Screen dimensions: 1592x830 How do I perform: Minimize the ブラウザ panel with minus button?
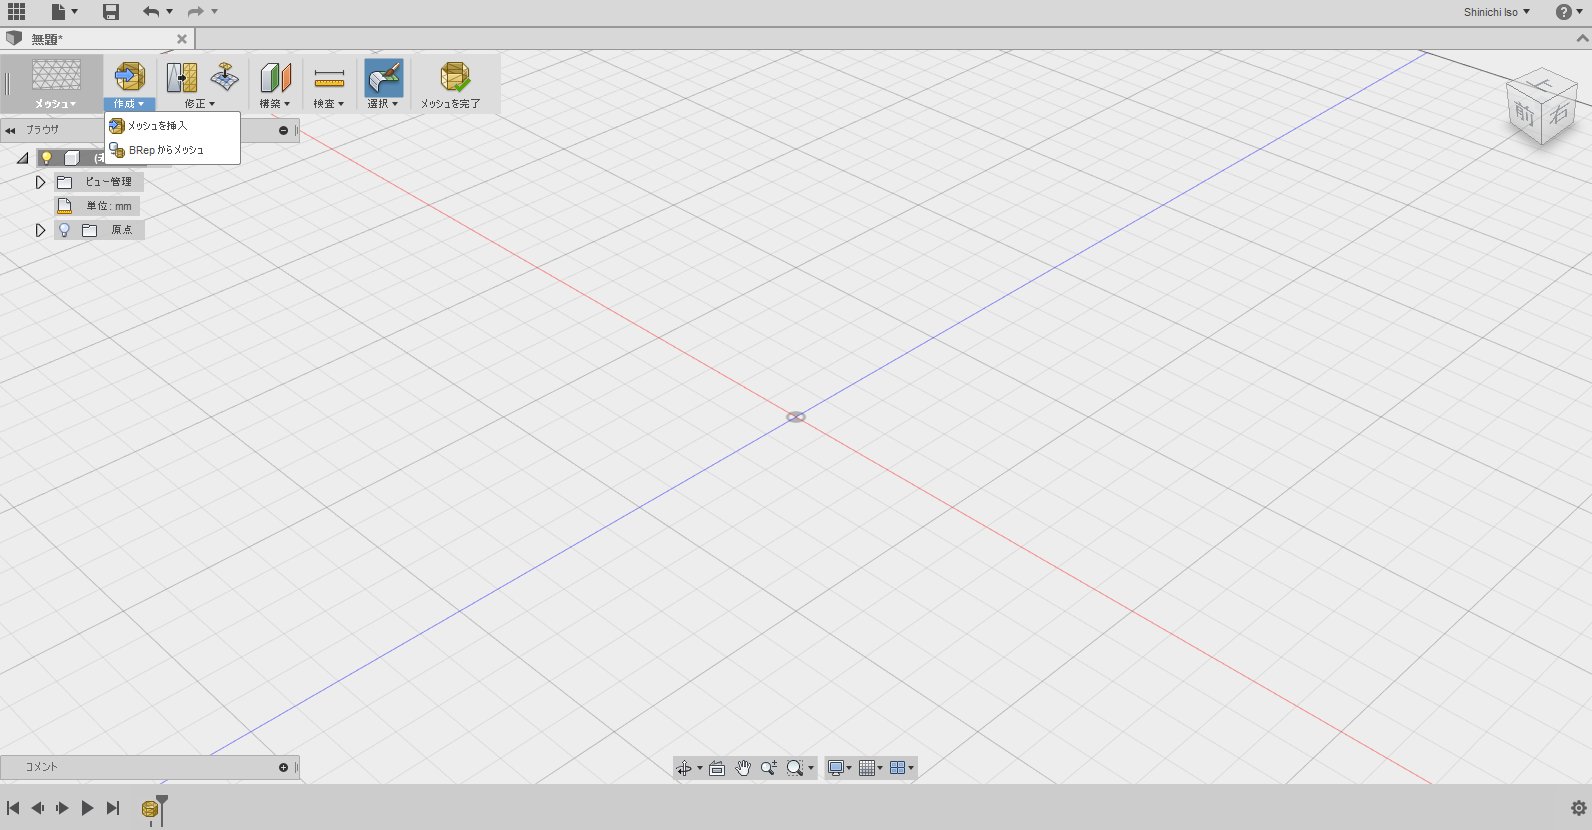pyautogui.click(x=283, y=130)
